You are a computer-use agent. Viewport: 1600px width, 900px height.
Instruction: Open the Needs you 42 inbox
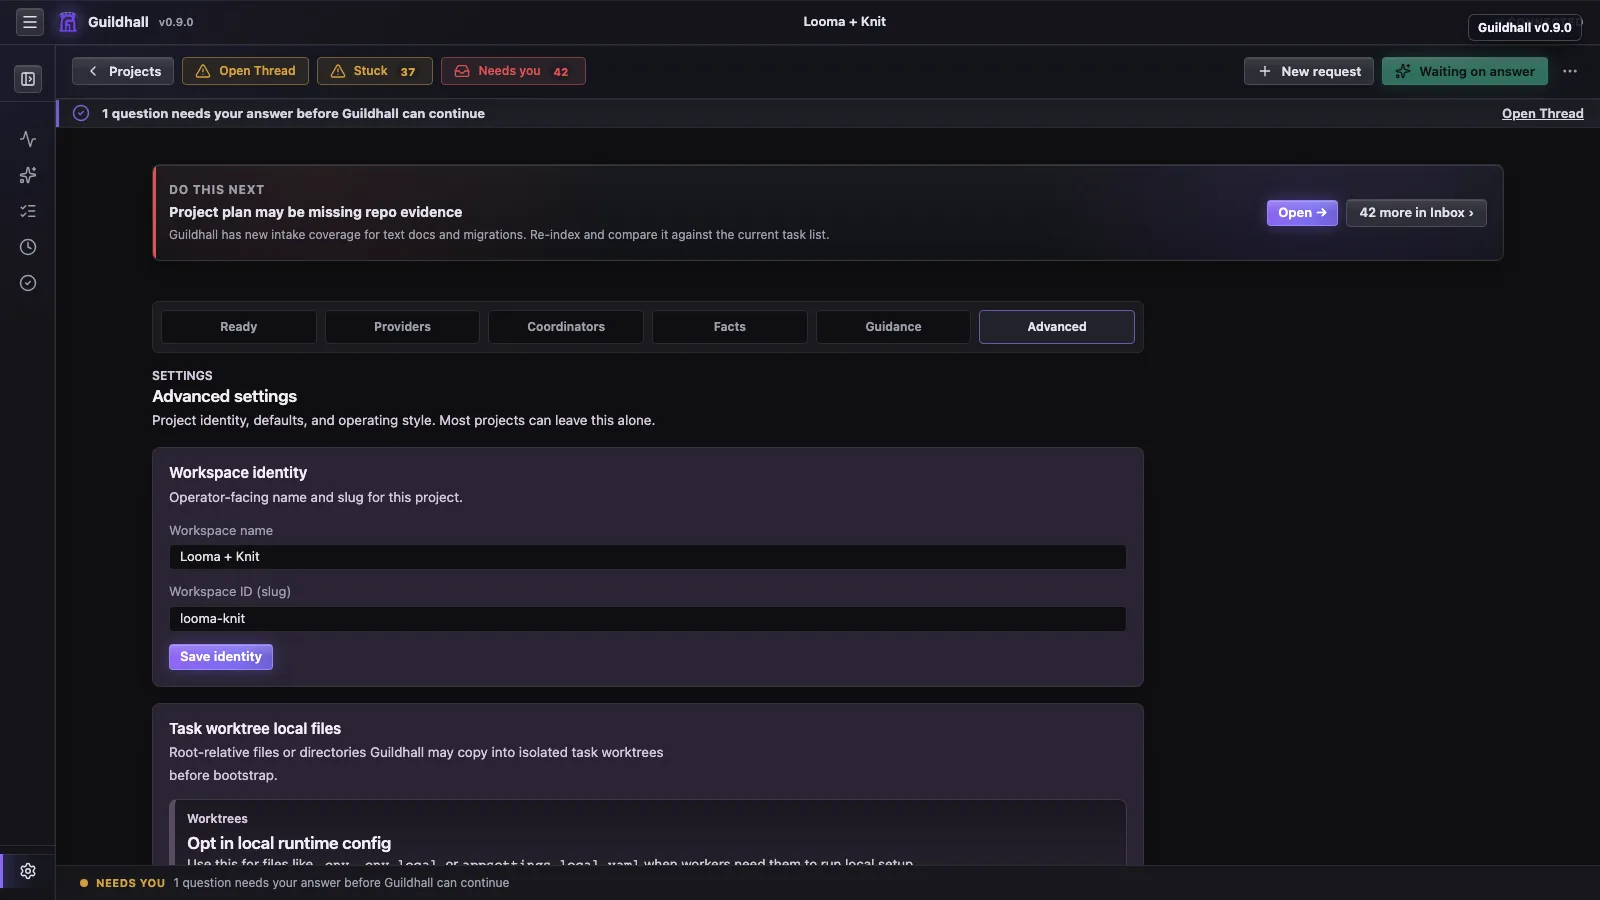tap(513, 71)
